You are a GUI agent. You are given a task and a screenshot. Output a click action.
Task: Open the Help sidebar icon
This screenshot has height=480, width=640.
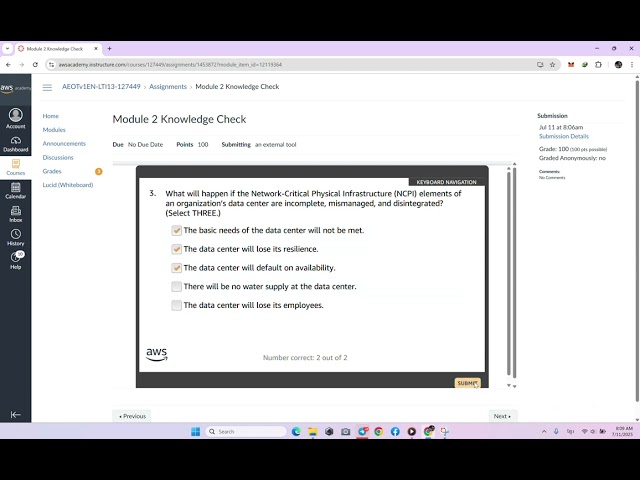(x=16, y=261)
